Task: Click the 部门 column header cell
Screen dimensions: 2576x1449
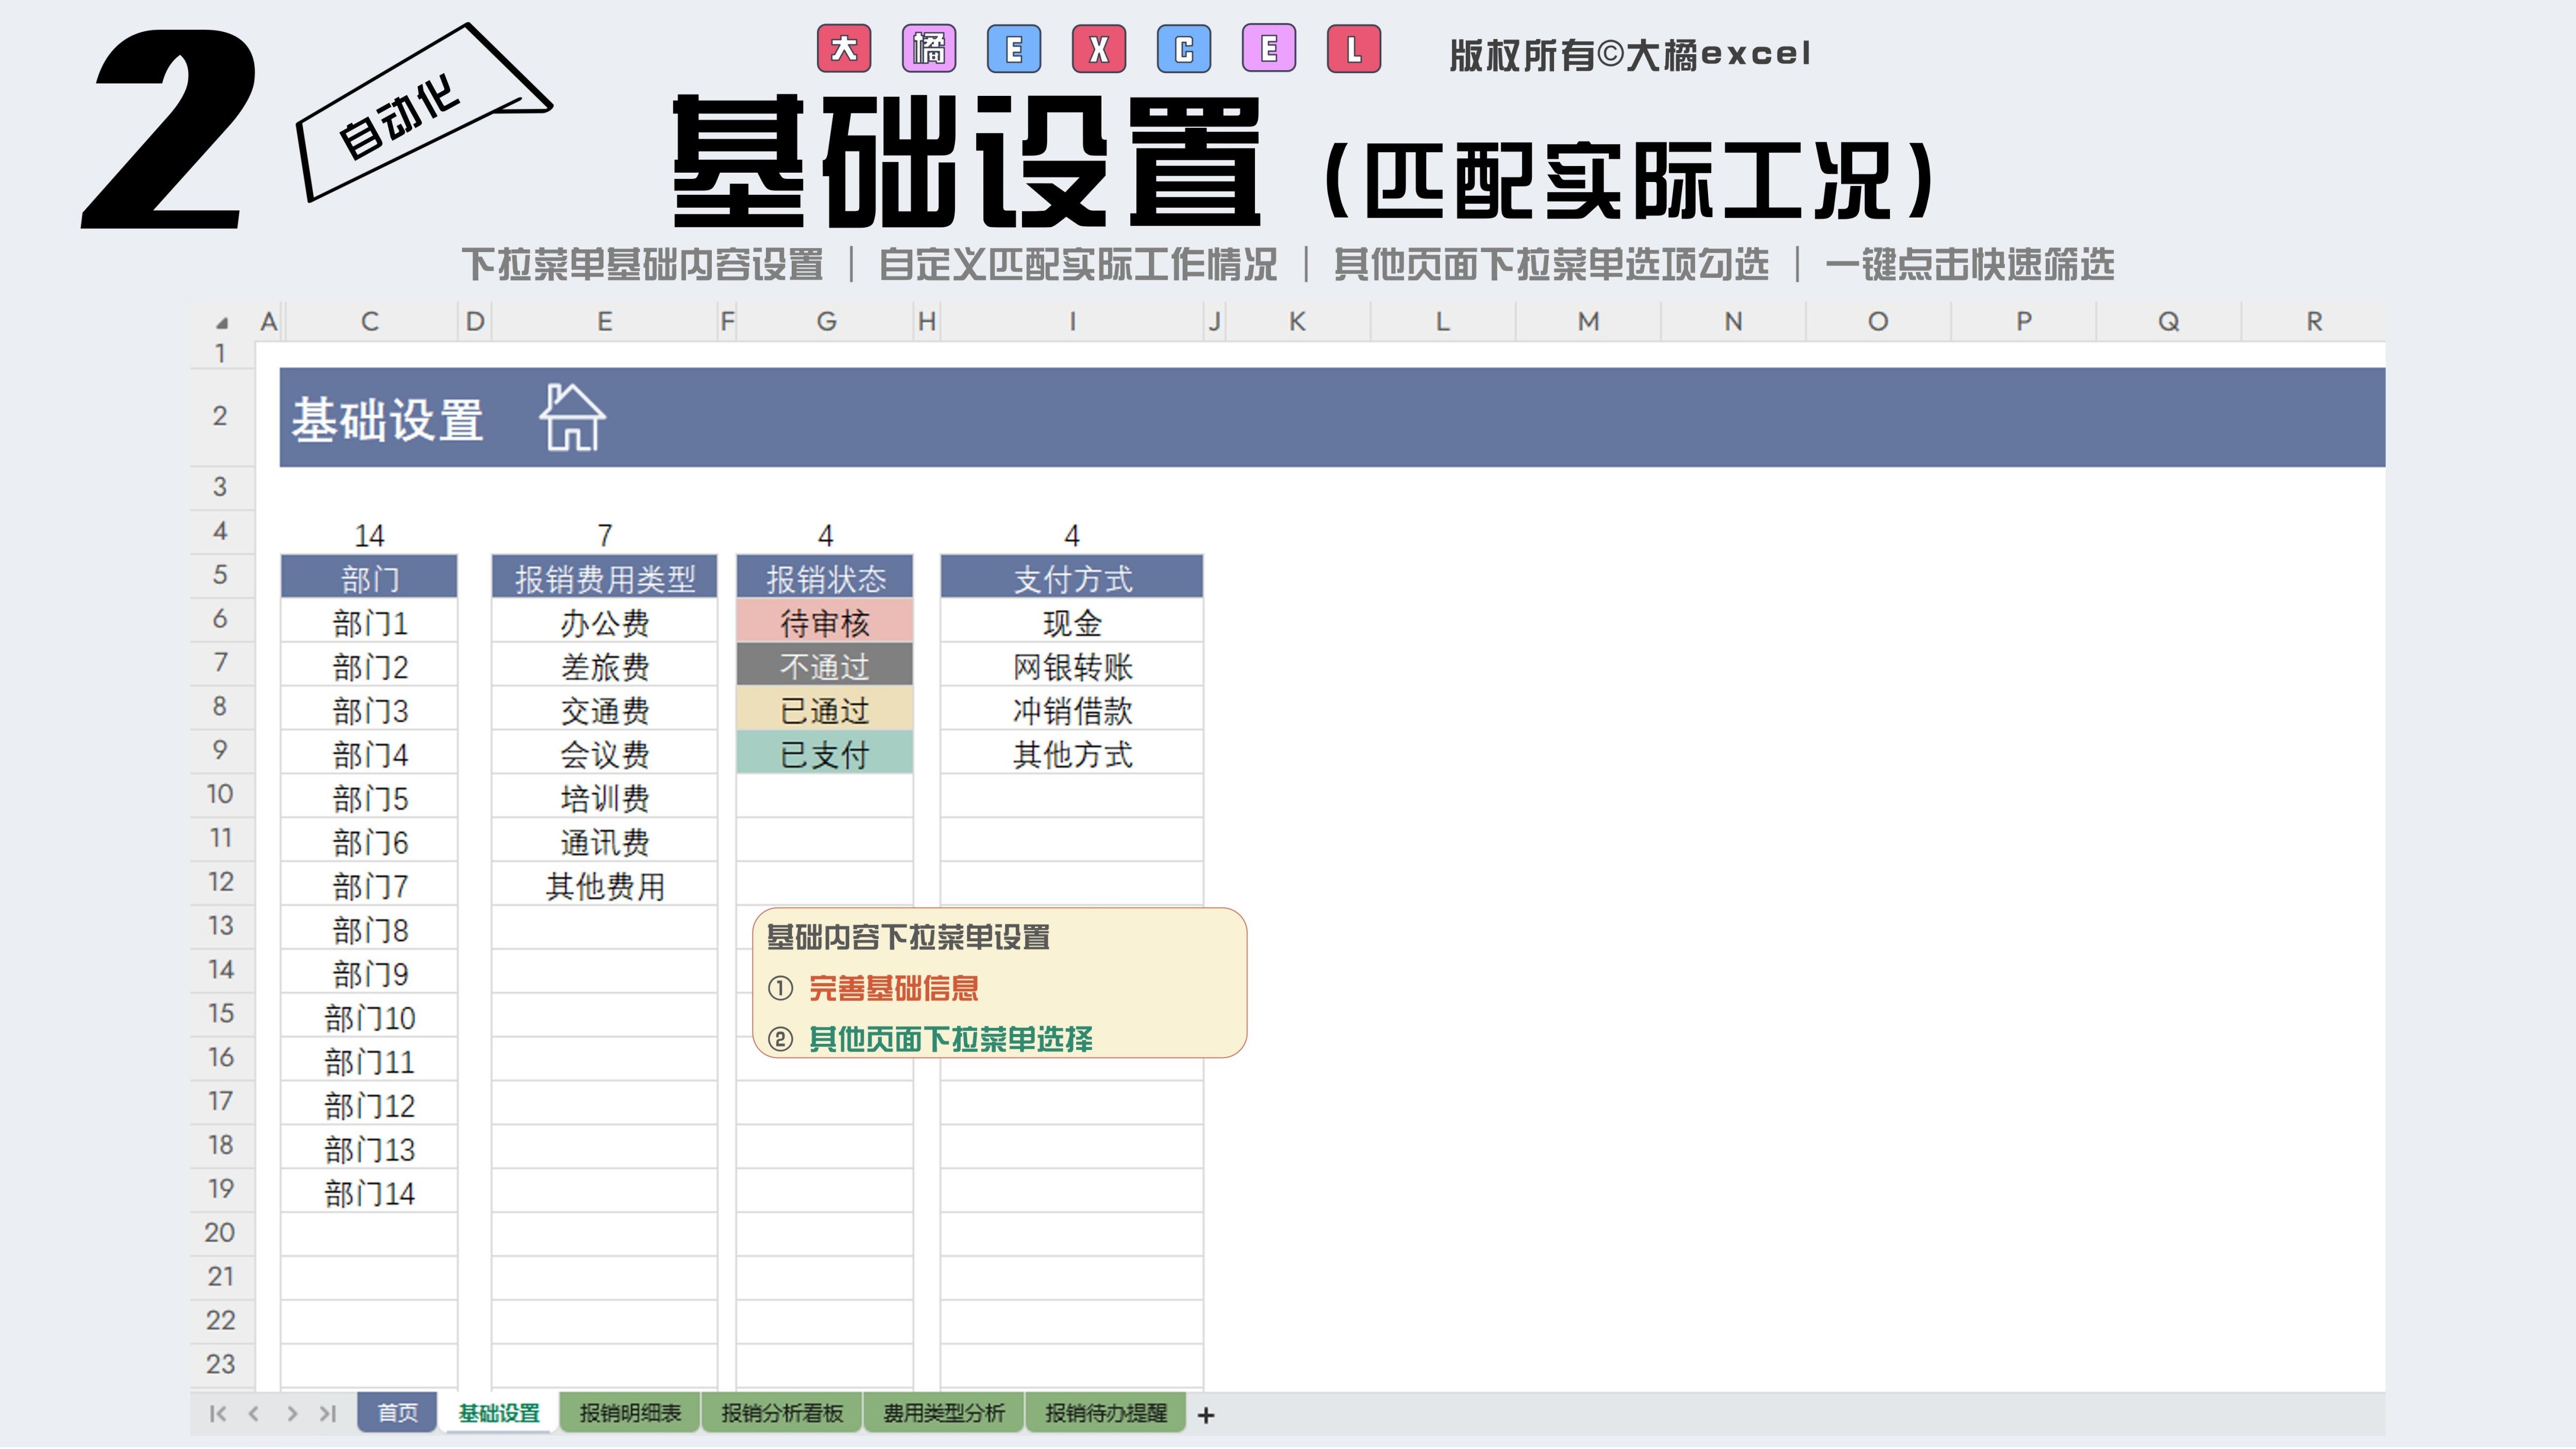Action: point(369,579)
